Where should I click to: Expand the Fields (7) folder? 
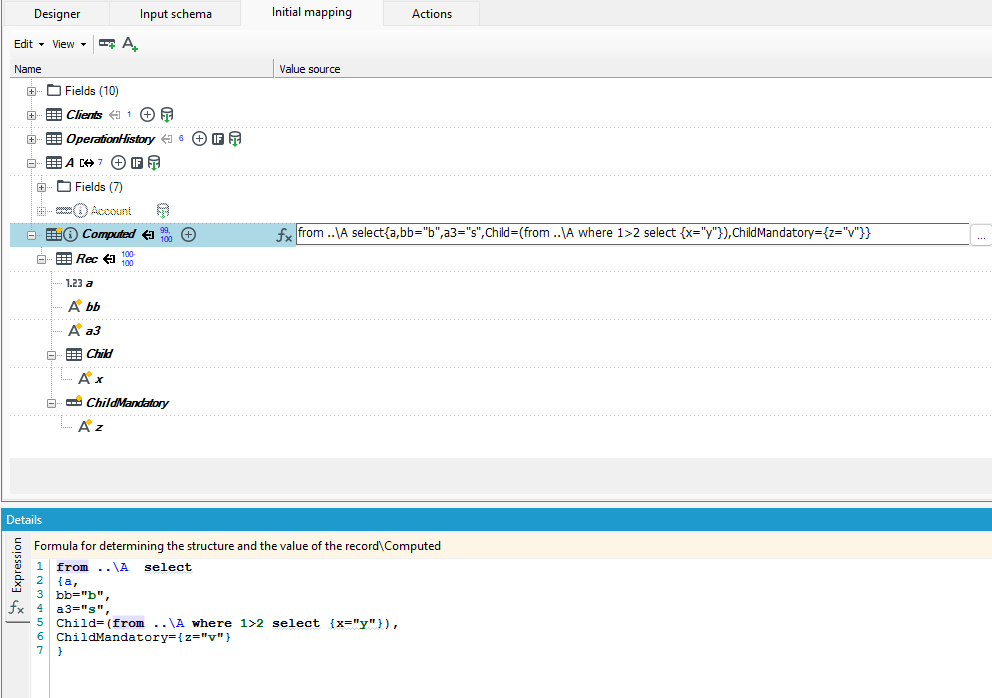[x=41, y=187]
